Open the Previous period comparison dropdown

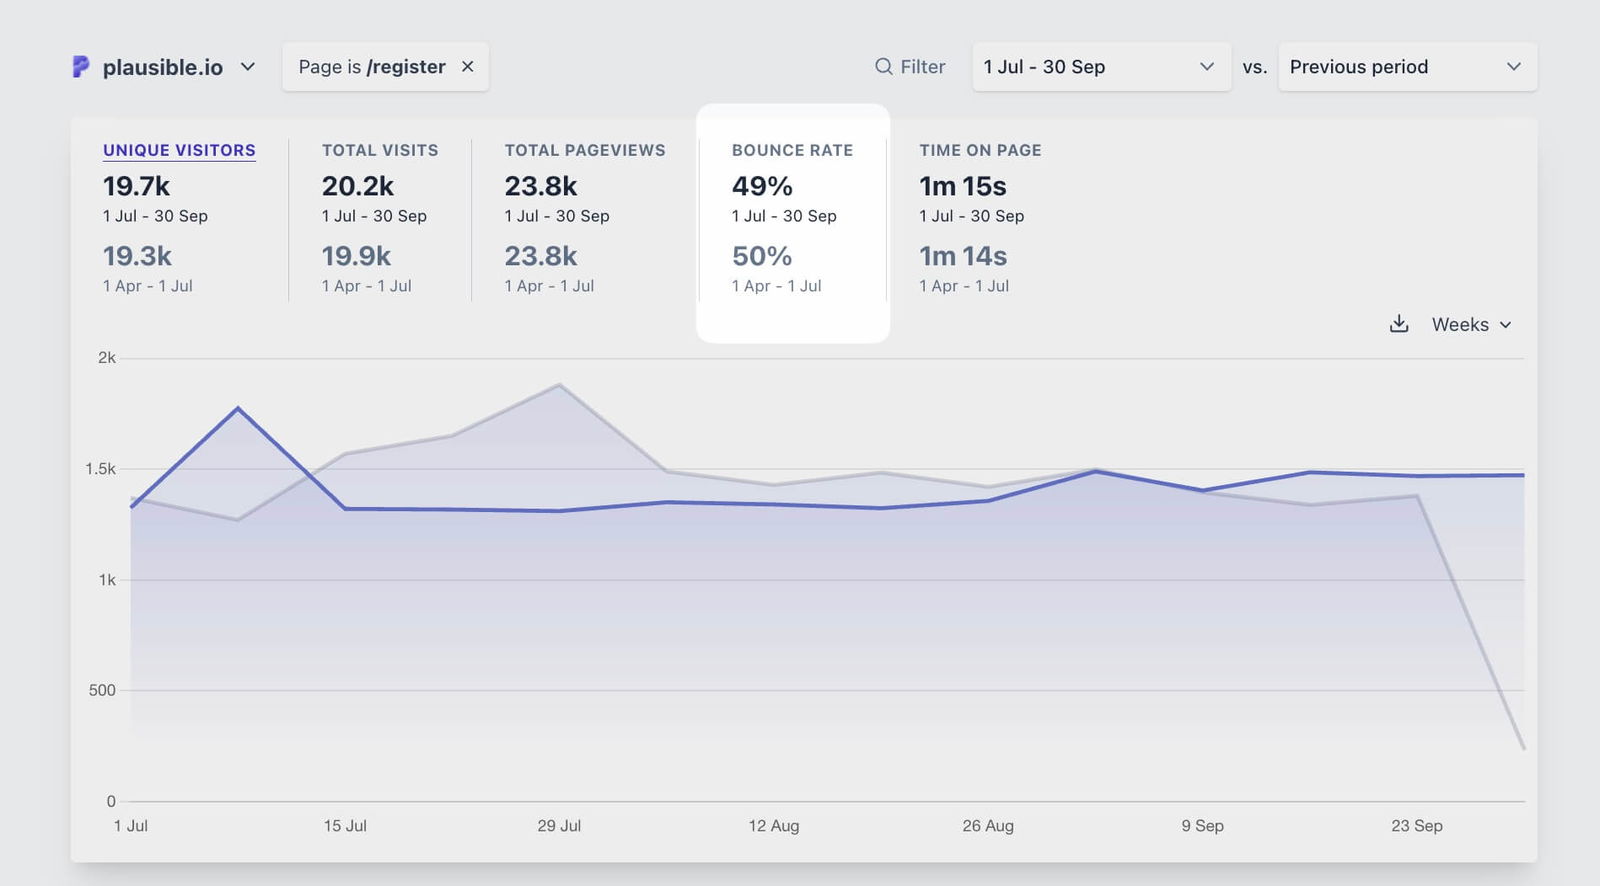[x=1406, y=67]
